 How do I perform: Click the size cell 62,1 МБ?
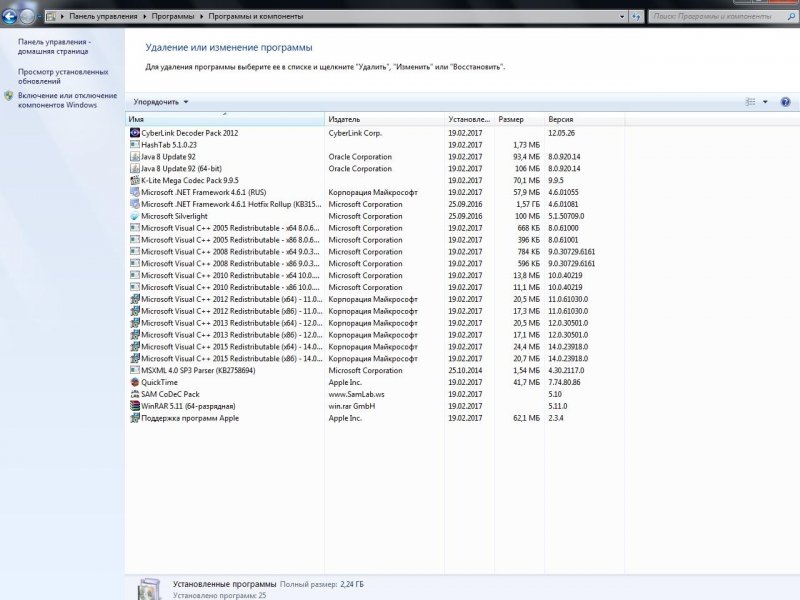tap(527, 418)
